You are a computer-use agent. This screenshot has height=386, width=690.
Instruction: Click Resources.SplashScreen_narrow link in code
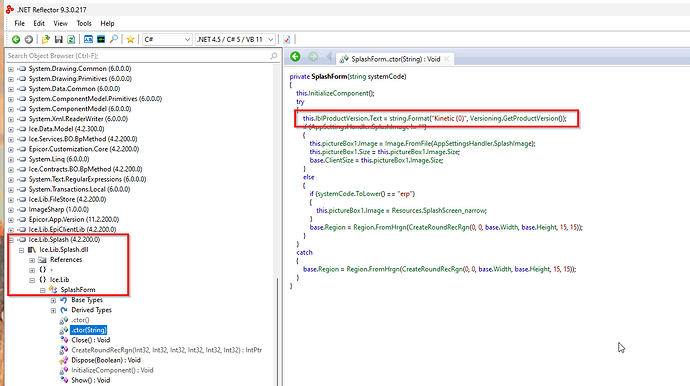pyautogui.click(x=439, y=210)
